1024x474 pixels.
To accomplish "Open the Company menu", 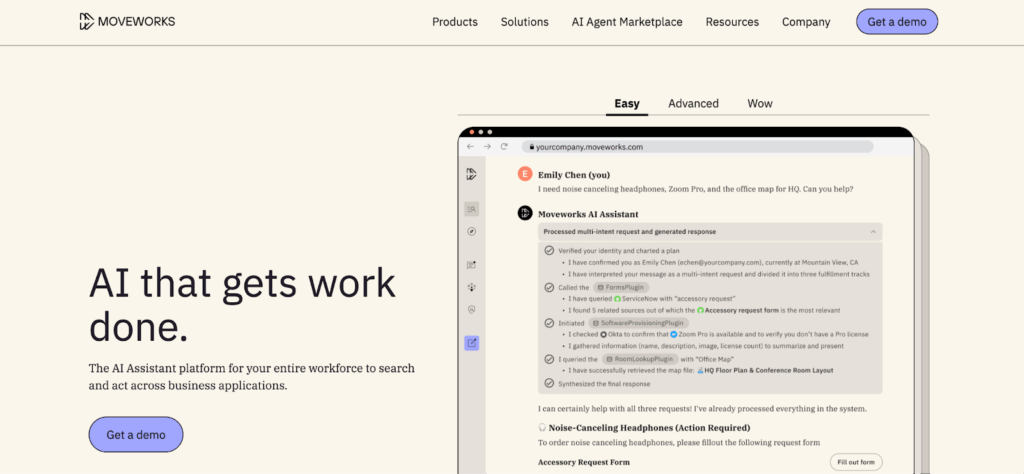I will click(806, 22).
